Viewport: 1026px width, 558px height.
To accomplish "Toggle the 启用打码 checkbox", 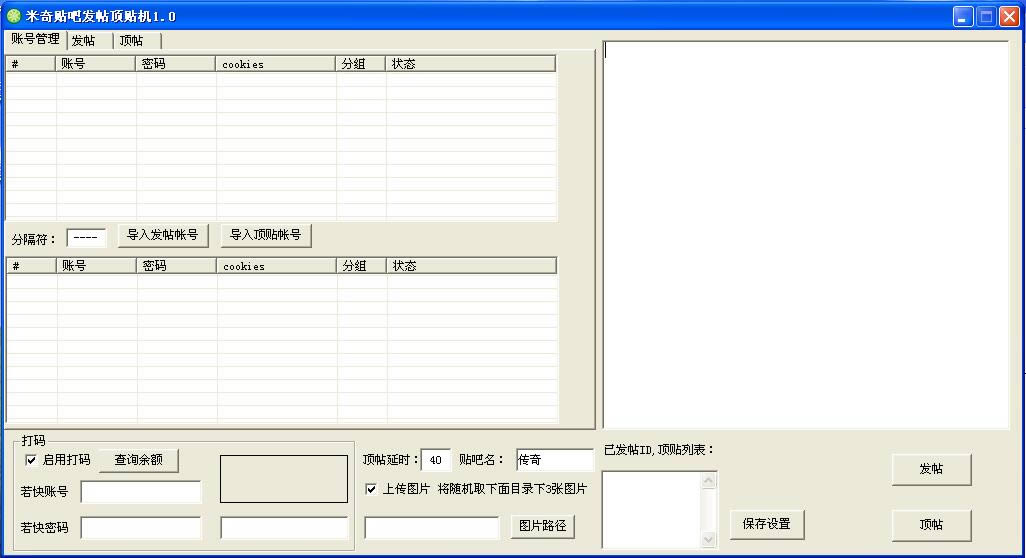I will 31,460.
